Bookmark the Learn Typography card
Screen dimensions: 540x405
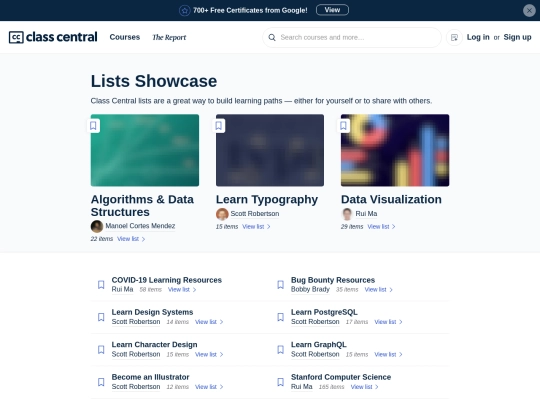(x=219, y=126)
